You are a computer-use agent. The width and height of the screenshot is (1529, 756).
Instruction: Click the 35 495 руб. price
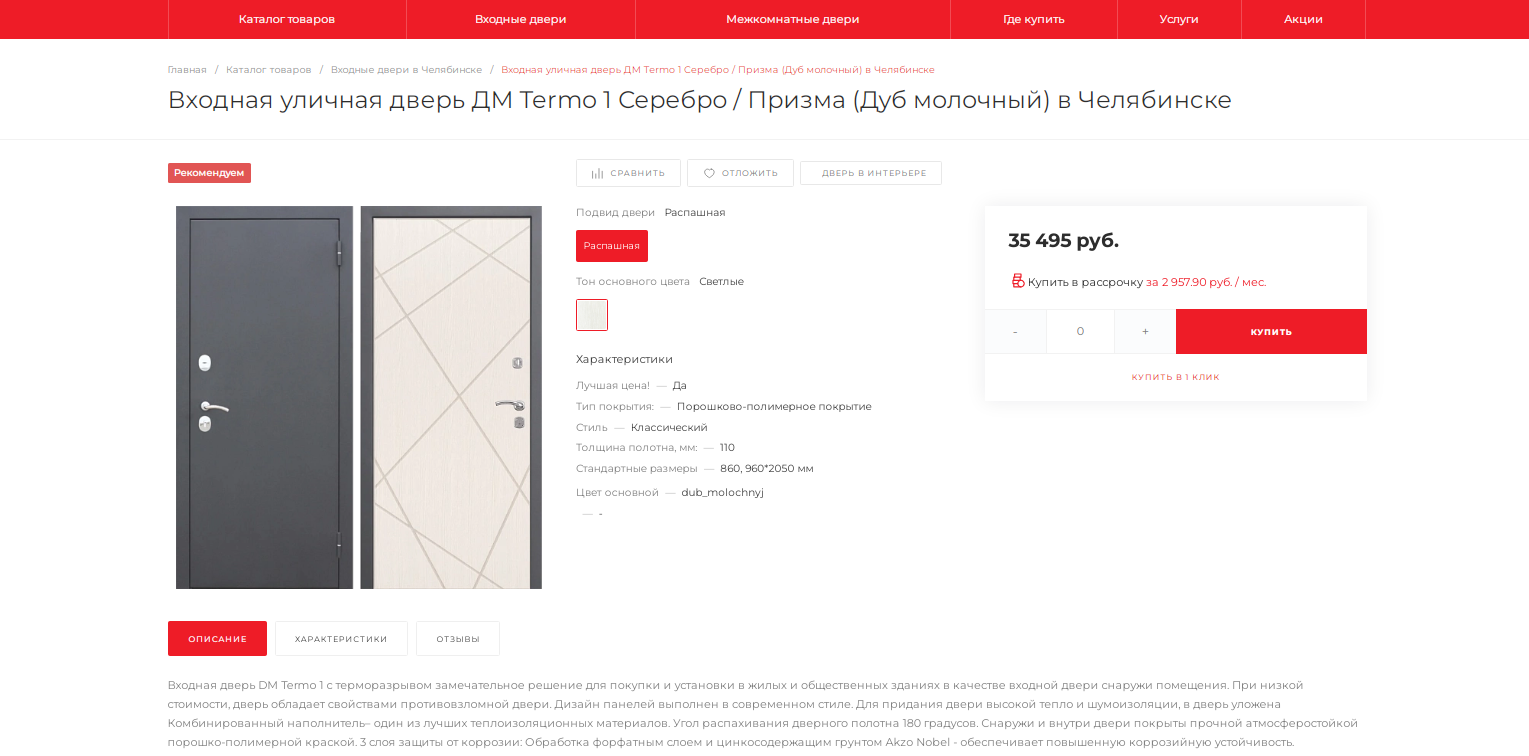point(1063,241)
